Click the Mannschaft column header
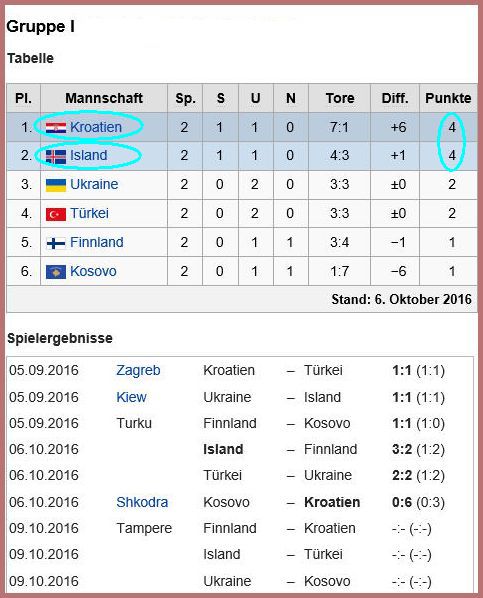The height and width of the screenshot is (598, 483). 104,98
